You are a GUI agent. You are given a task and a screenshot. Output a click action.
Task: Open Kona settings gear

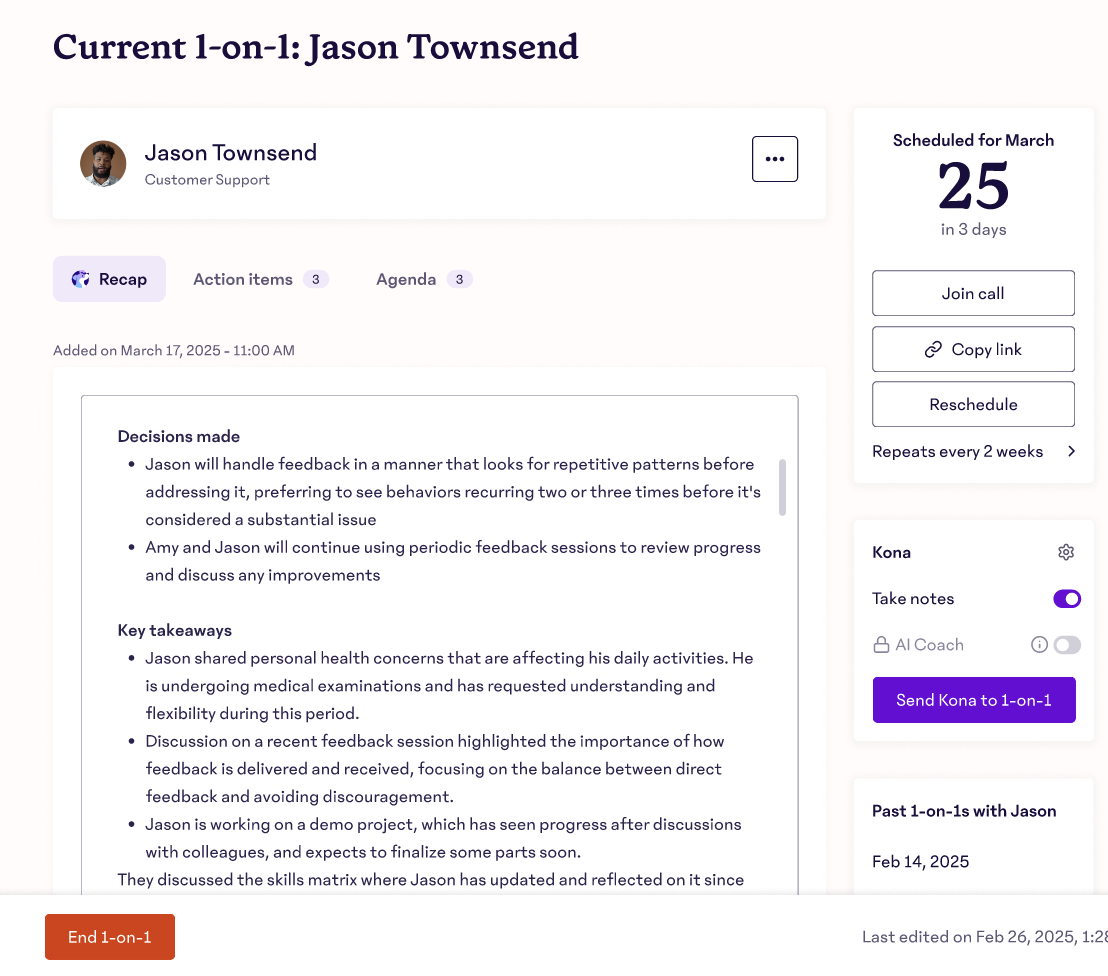click(x=1066, y=552)
